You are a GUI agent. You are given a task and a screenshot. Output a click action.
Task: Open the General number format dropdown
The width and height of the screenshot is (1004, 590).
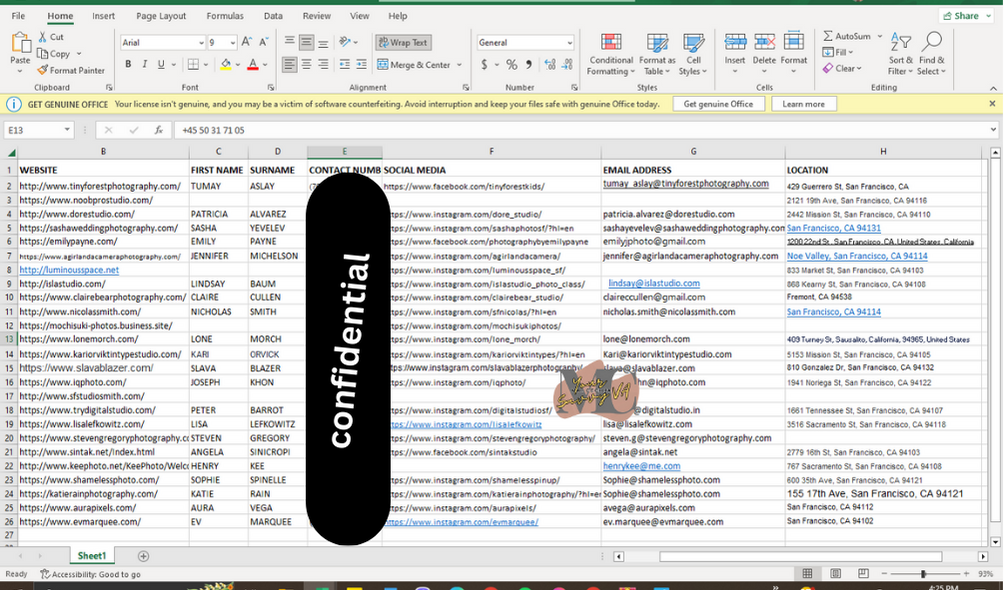tap(569, 43)
